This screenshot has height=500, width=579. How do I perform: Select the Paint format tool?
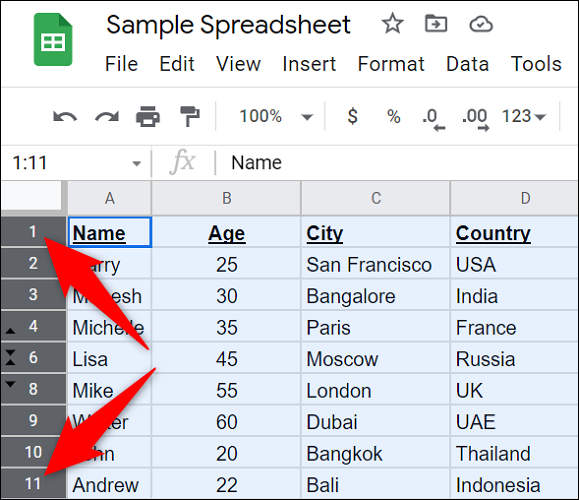point(190,116)
